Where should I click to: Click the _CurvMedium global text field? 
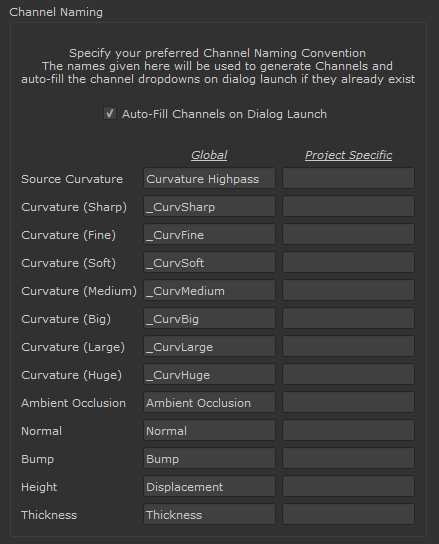[x=209, y=290]
